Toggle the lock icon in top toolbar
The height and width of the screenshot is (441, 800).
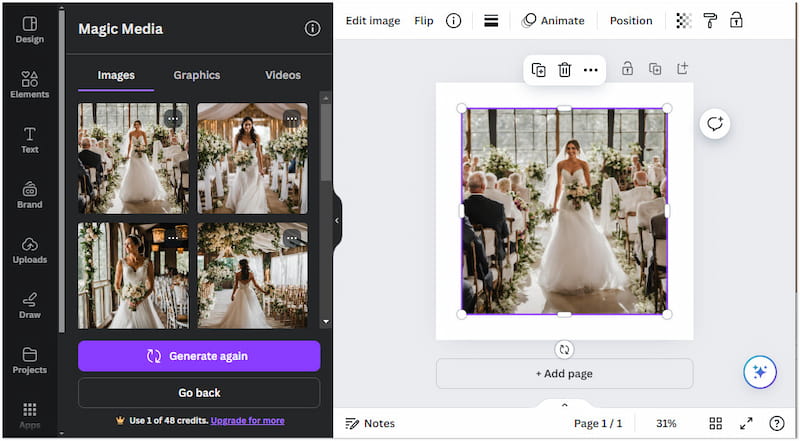coord(737,20)
